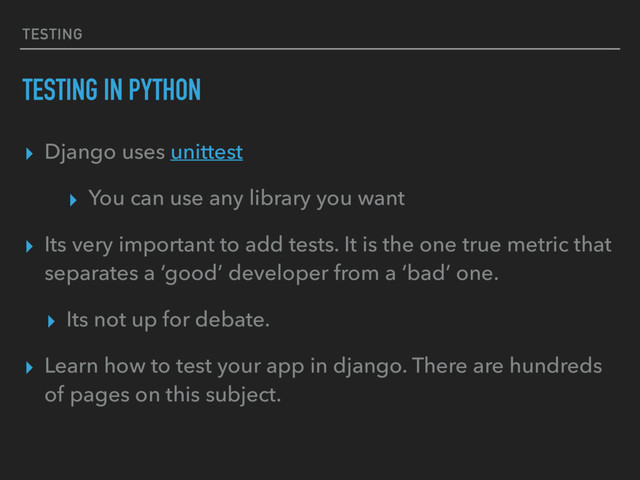640x480 pixels.
Task: Click the bullet arrow beside "Django uses"
Action: coord(28,154)
